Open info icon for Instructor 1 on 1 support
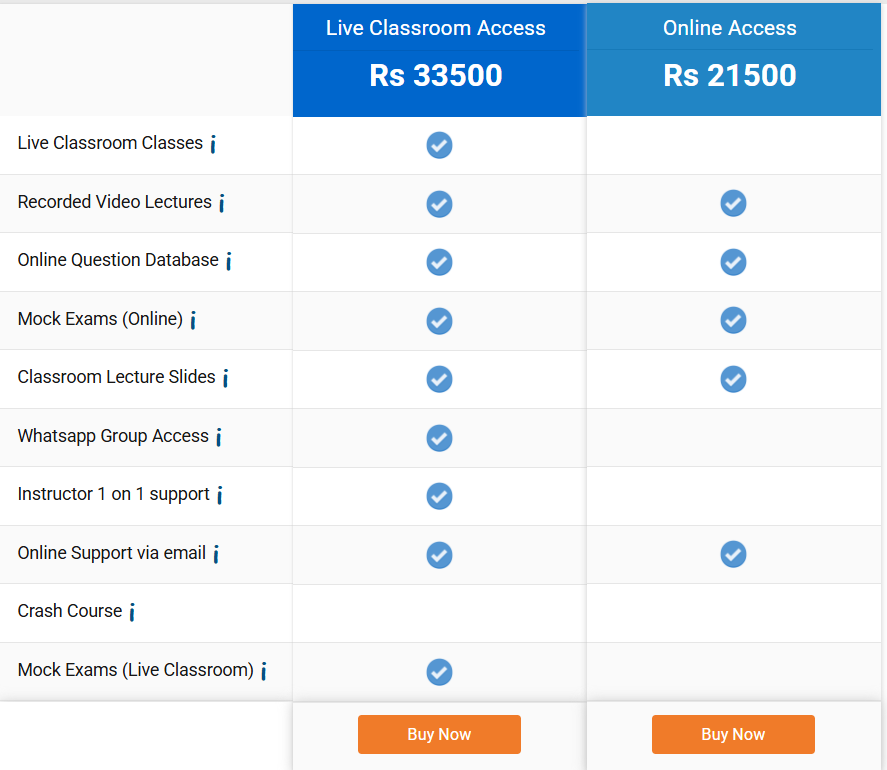This screenshot has height=770, width=887. [219, 495]
